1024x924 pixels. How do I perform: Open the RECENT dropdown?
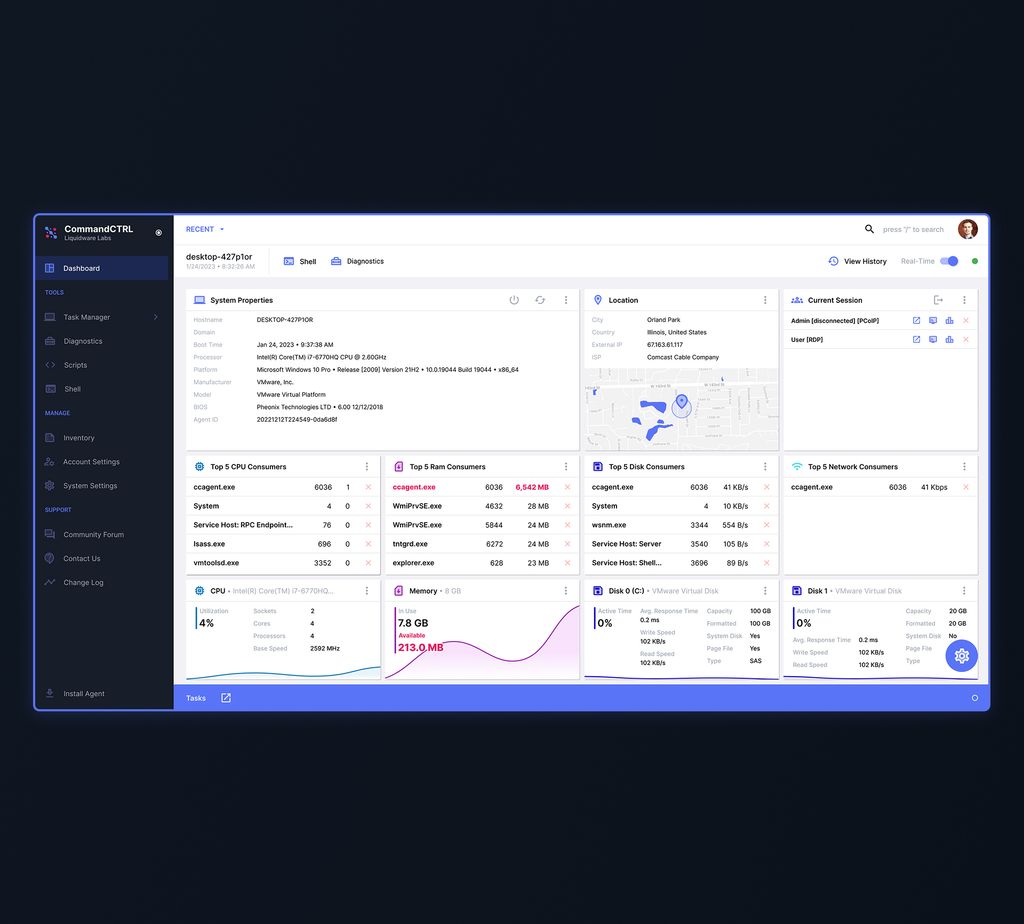(205, 229)
